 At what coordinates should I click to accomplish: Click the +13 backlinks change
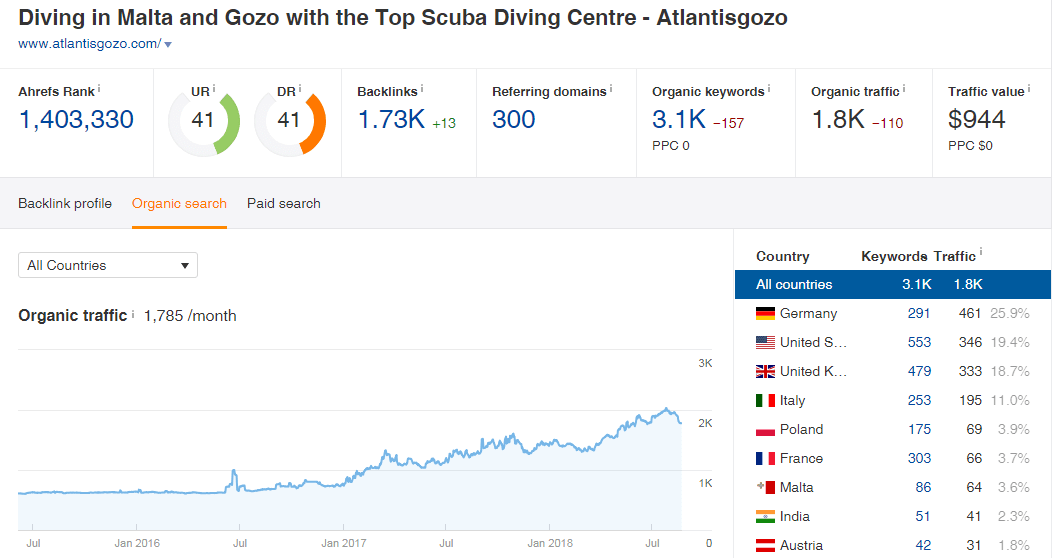pos(444,123)
